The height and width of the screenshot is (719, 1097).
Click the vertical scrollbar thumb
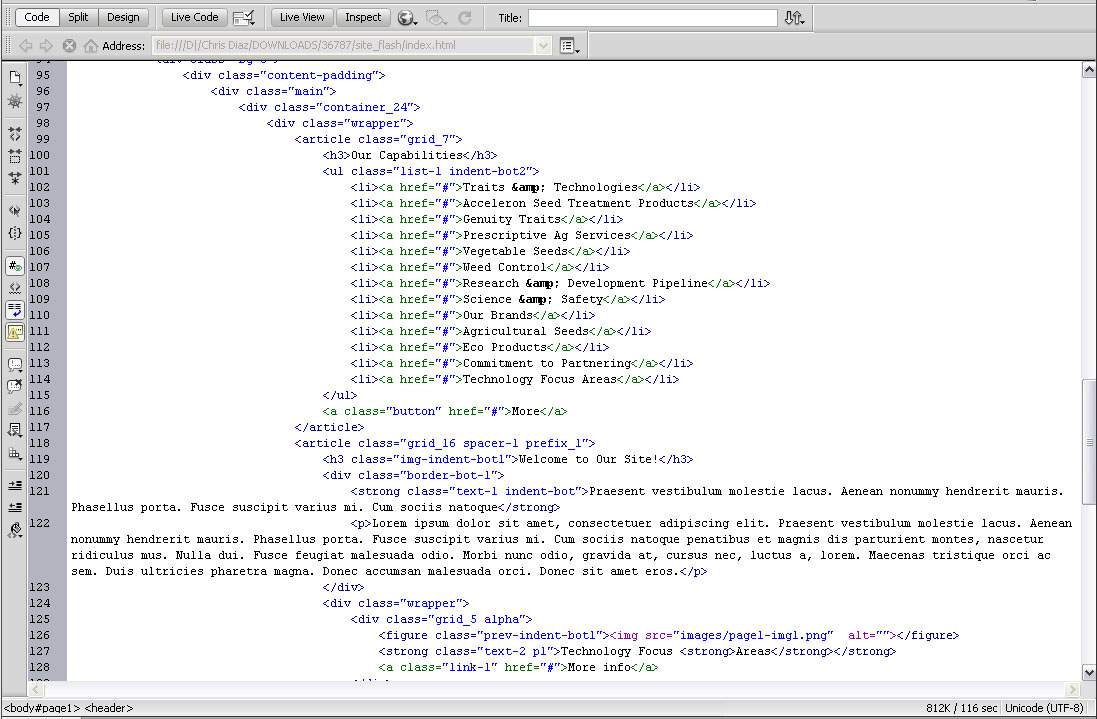[1089, 440]
